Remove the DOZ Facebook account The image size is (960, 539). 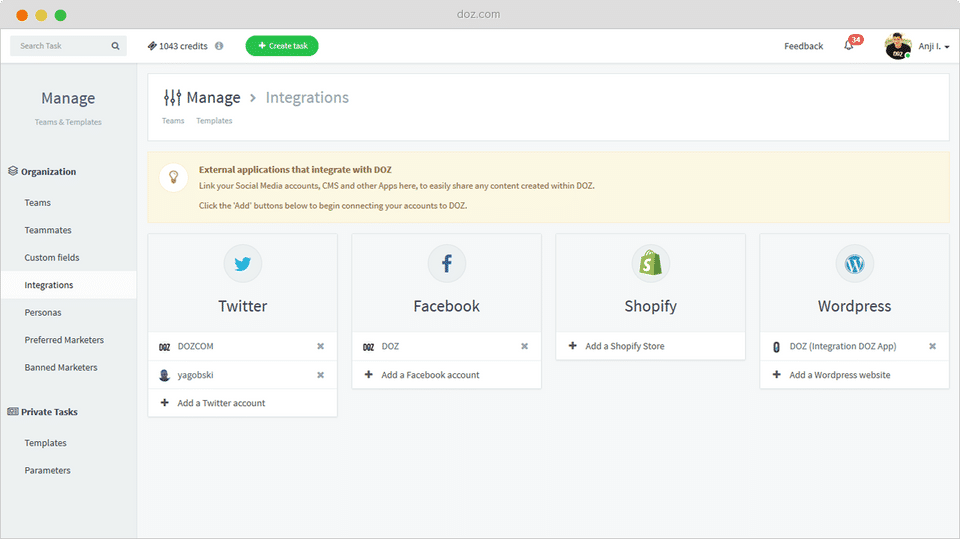point(525,346)
